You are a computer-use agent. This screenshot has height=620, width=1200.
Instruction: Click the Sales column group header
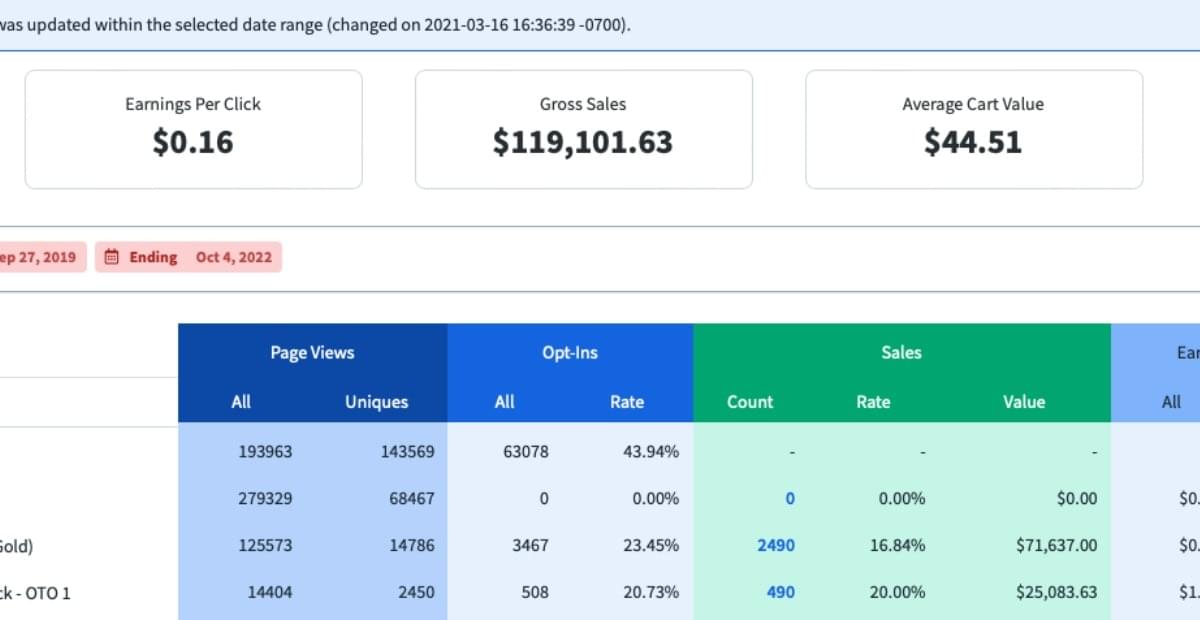(902, 352)
